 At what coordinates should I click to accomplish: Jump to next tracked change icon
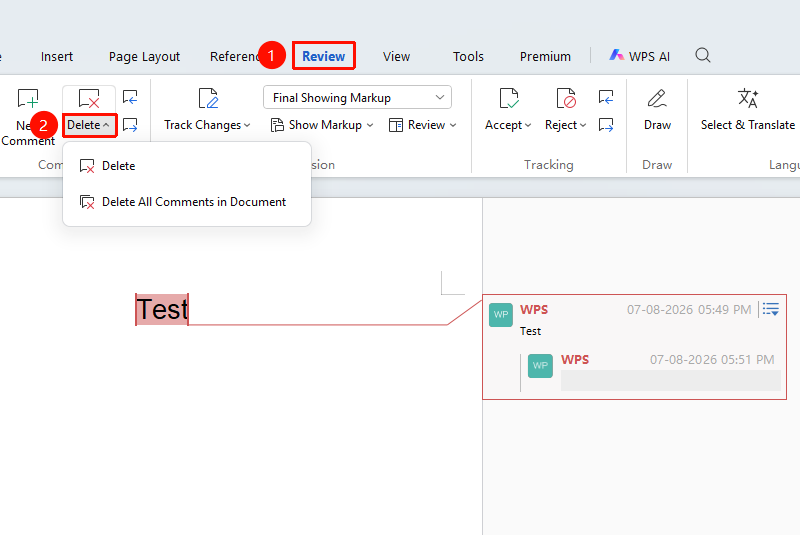click(606, 125)
